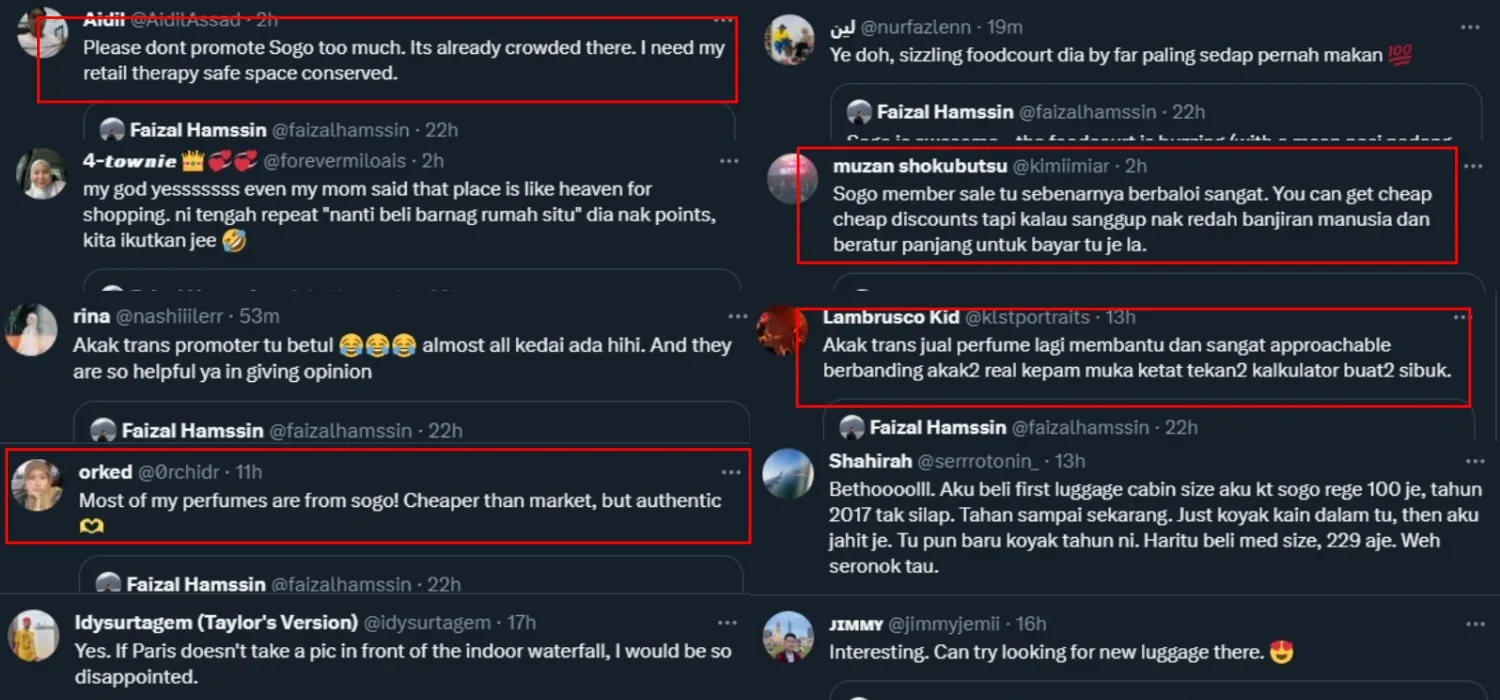
Task: Click the display name Idysurtagem (Taylor's Version)
Action: coord(216,623)
